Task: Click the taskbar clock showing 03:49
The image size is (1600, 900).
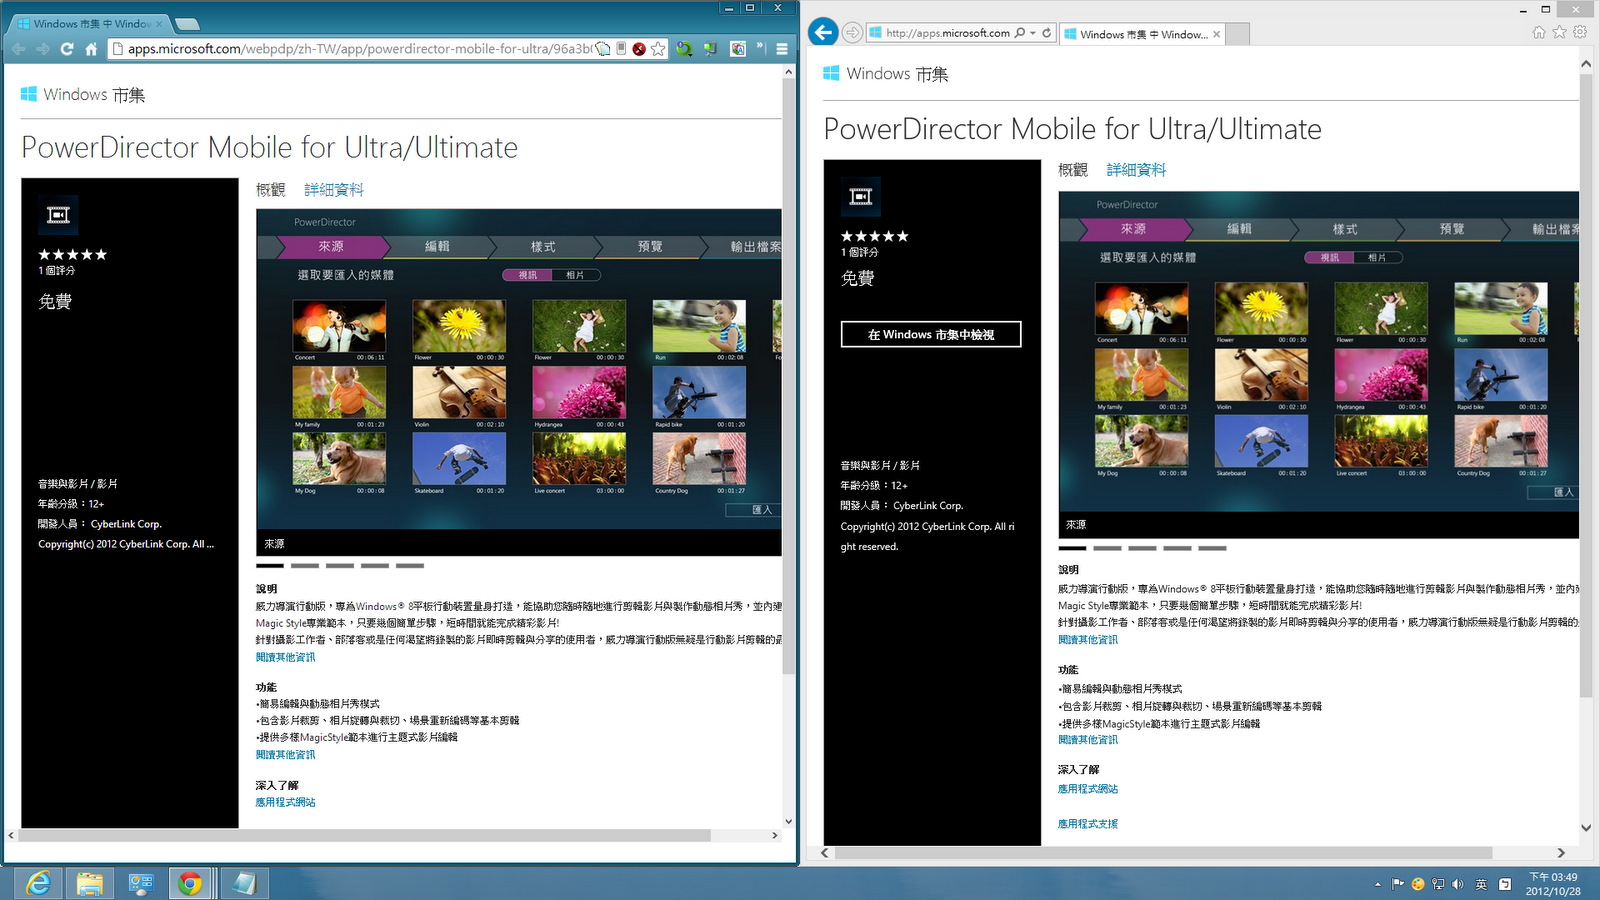Action: pyautogui.click(x=1553, y=884)
